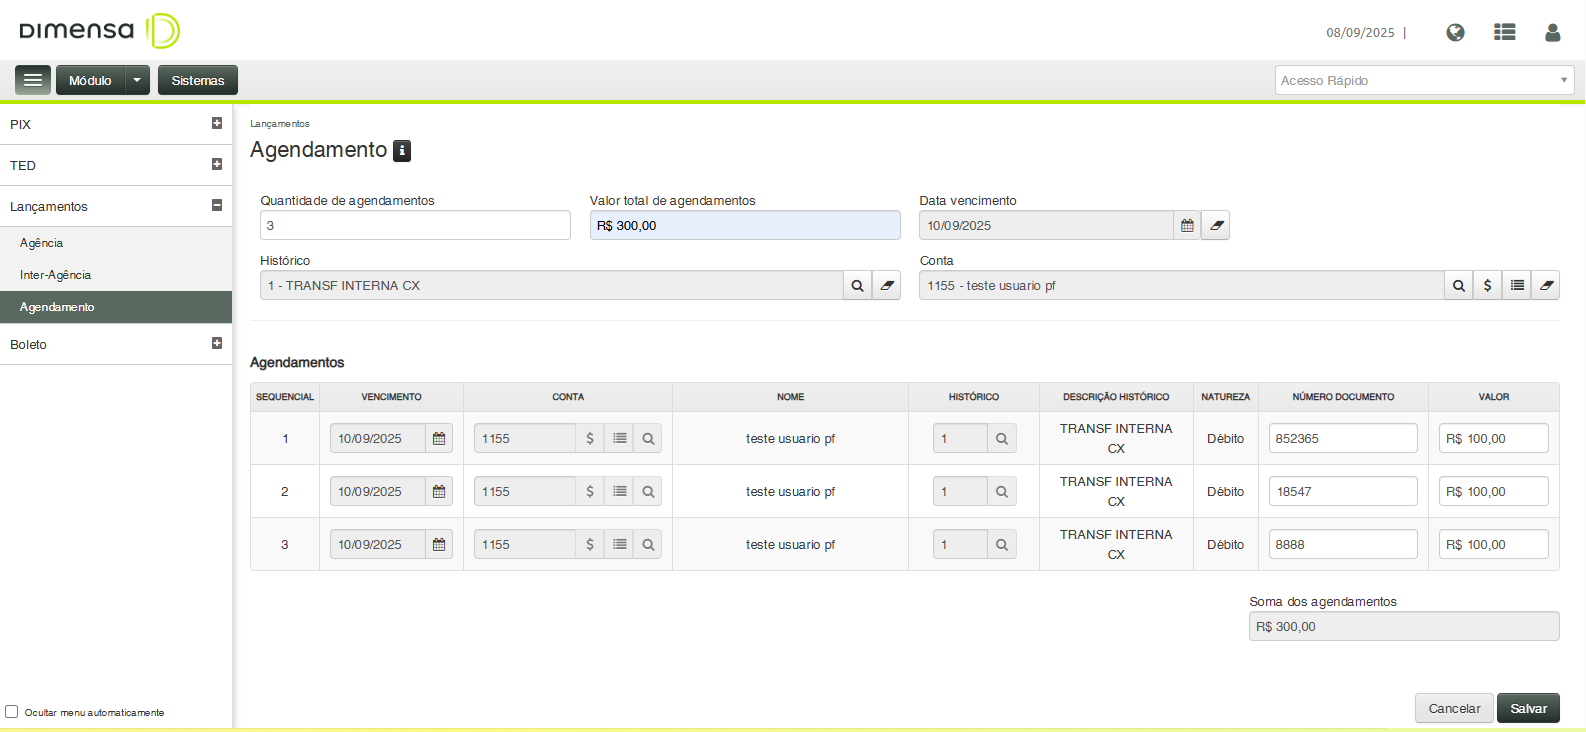
Task: Open the globe language icon
Action: coord(1455,32)
